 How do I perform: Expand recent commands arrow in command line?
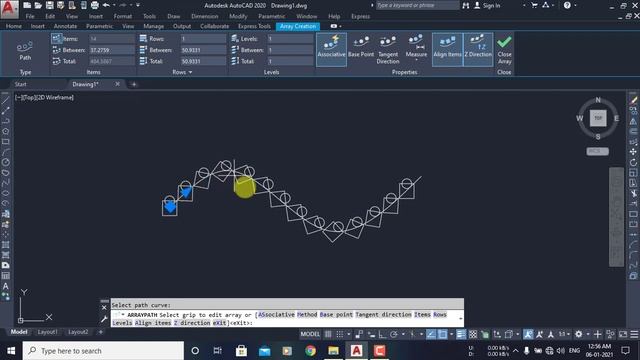click(x=460, y=318)
